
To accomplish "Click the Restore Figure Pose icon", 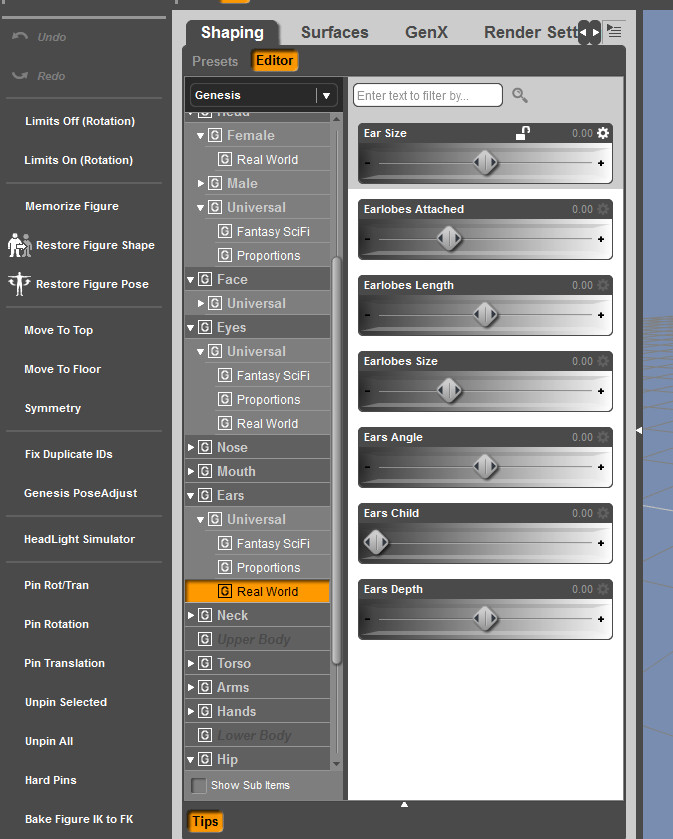I will click(20, 284).
